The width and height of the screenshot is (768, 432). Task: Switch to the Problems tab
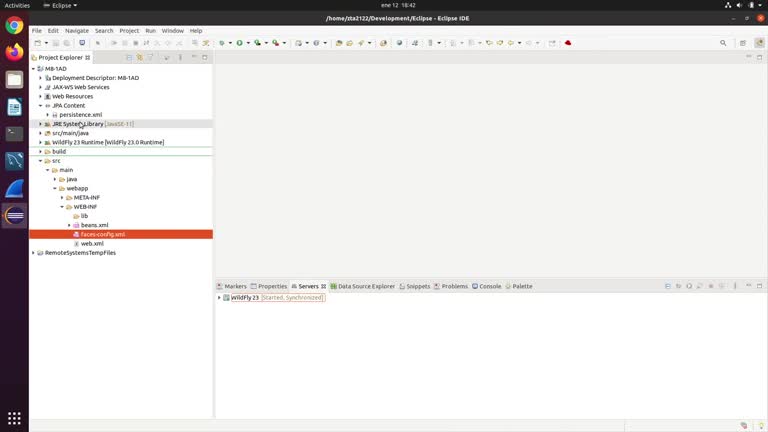(x=454, y=286)
